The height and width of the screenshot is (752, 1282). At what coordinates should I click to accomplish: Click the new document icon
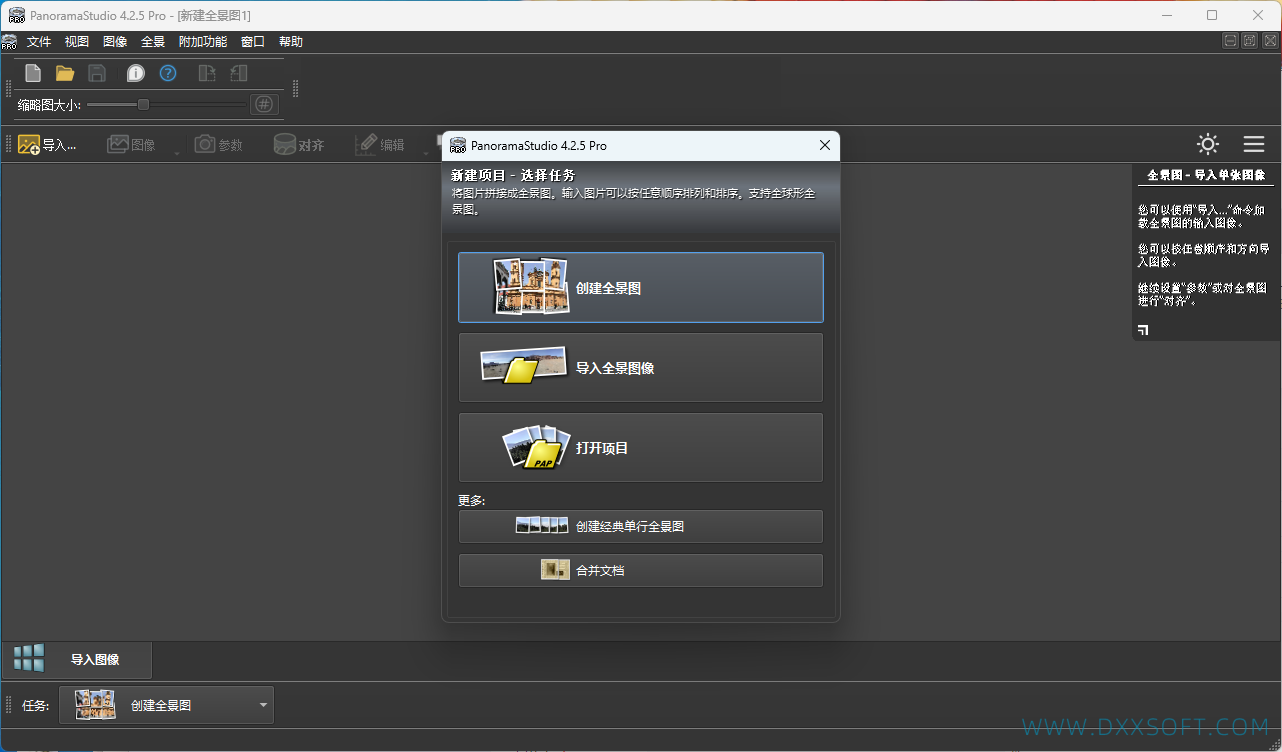(33, 73)
